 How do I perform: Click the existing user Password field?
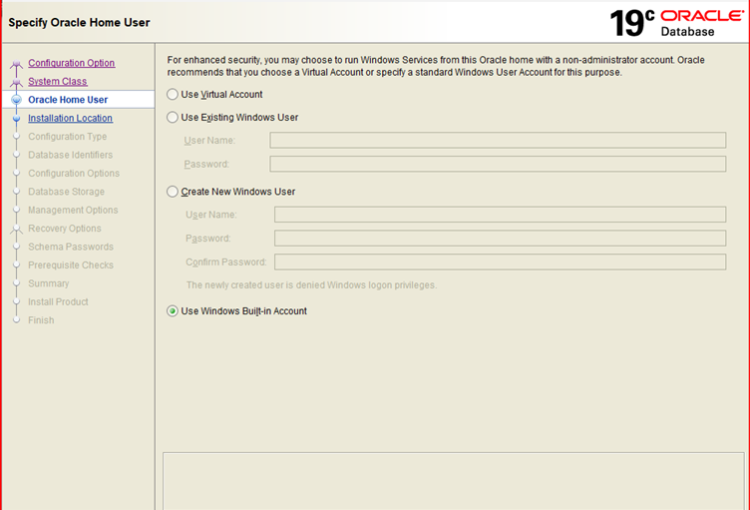click(x=497, y=164)
